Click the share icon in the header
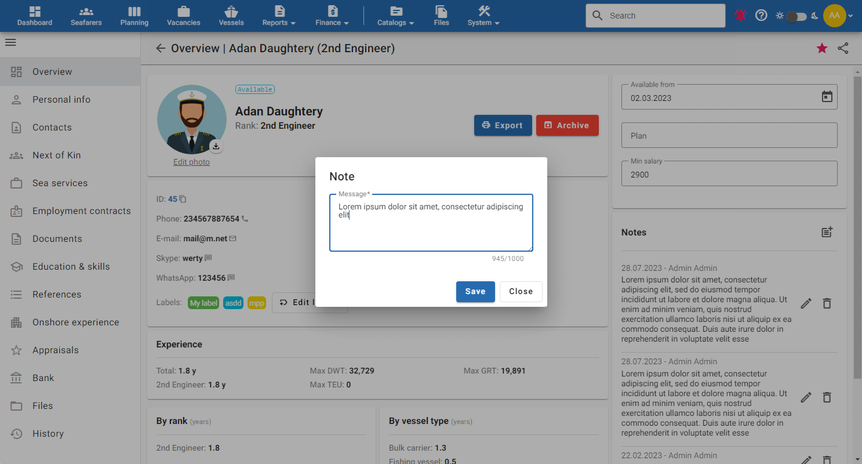 (x=843, y=48)
